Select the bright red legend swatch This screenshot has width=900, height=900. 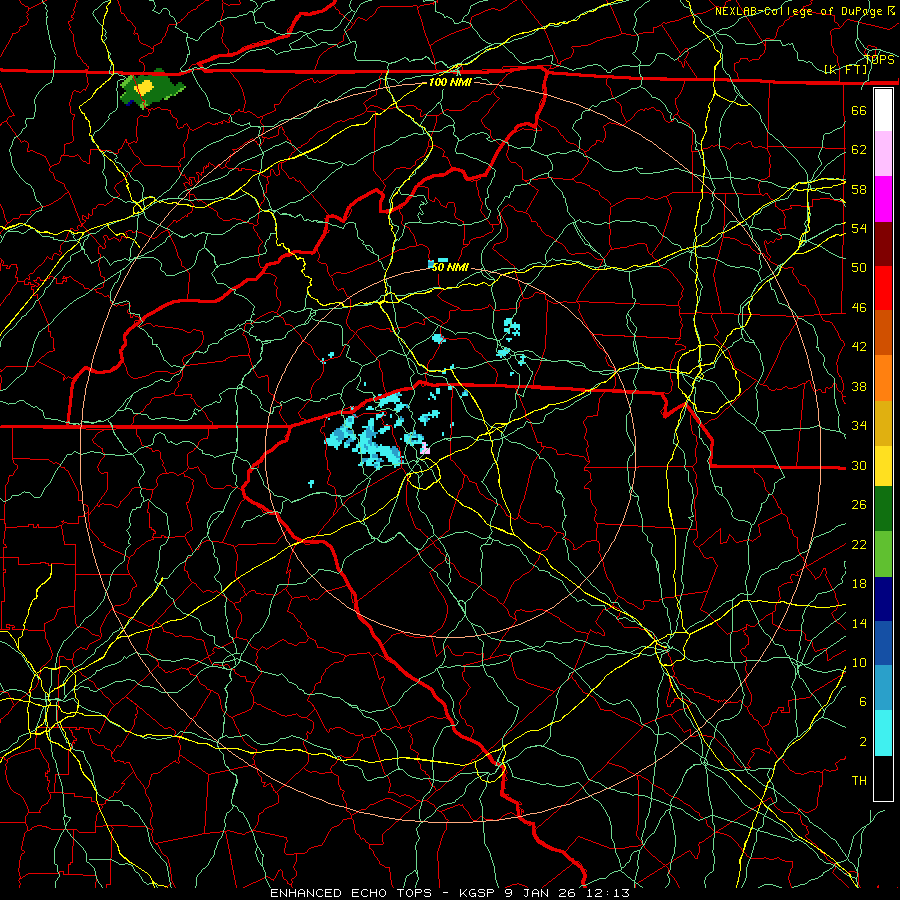click(883, 288)
